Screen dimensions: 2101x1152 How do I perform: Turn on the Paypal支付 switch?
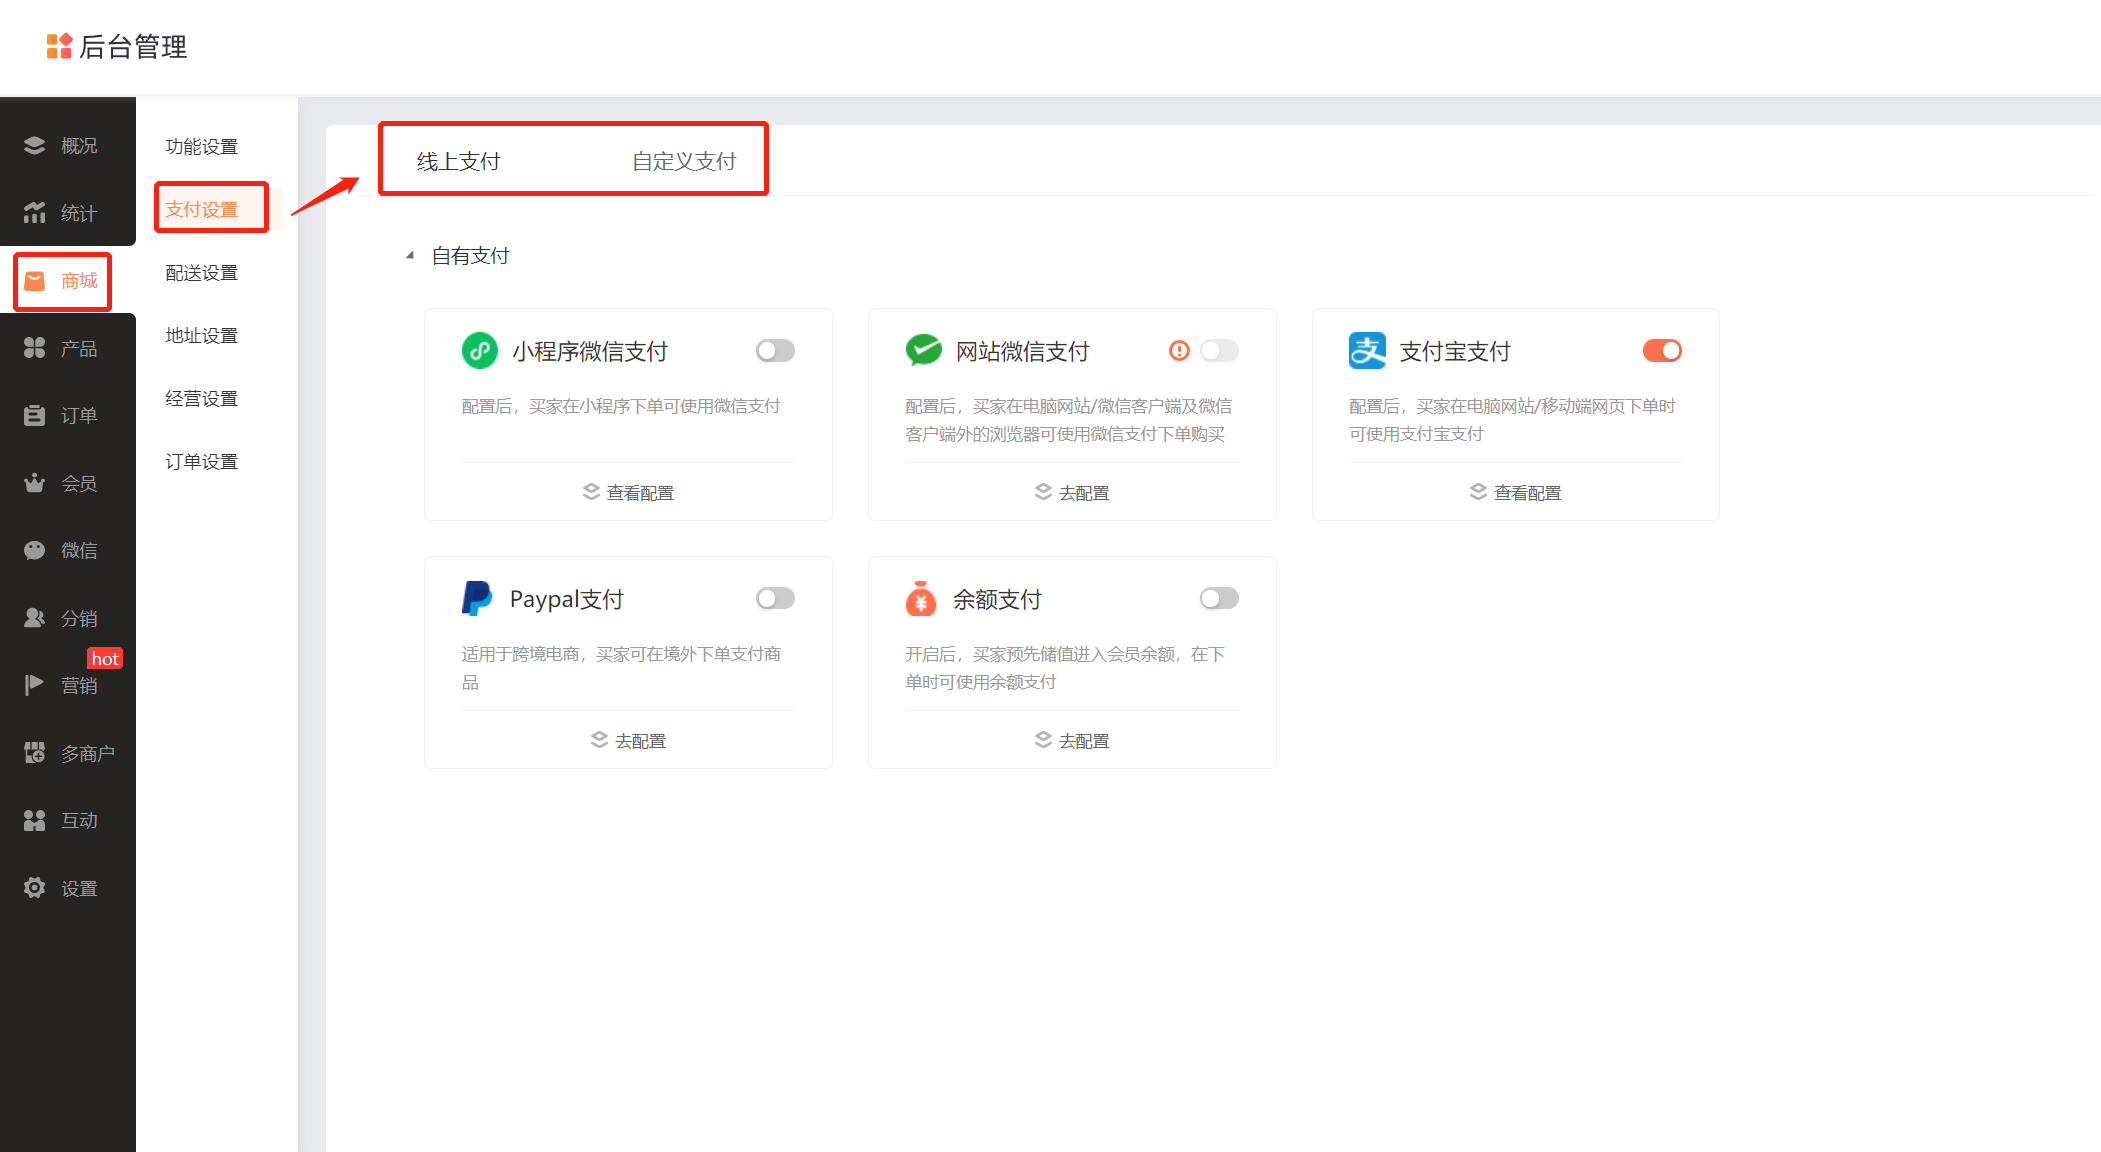pos(775,598)
